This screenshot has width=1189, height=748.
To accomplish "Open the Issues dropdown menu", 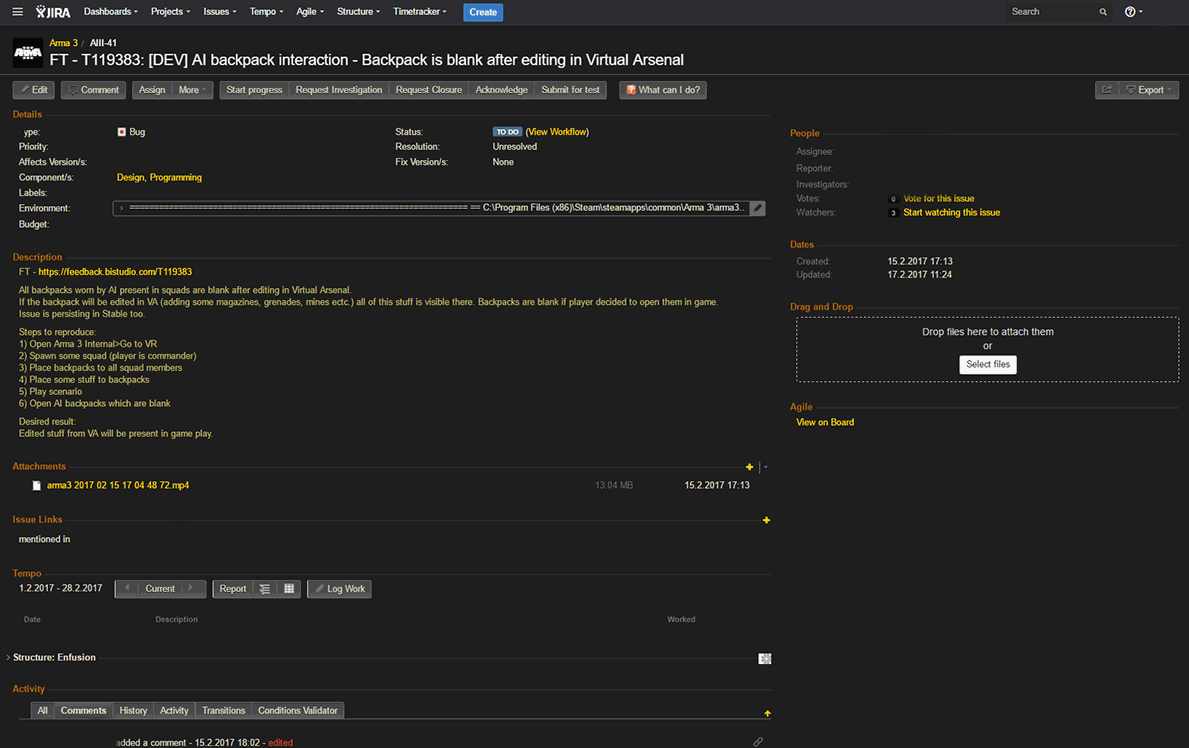I will (219, 11).
